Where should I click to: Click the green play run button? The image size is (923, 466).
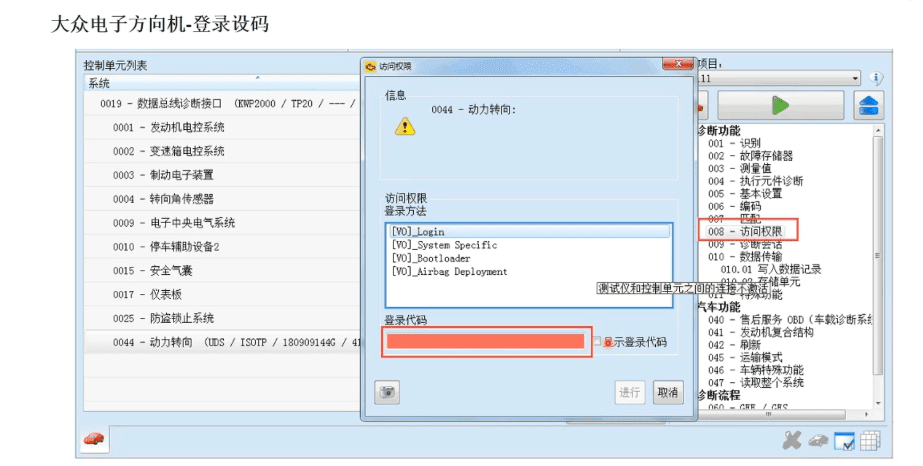point(780,105)
